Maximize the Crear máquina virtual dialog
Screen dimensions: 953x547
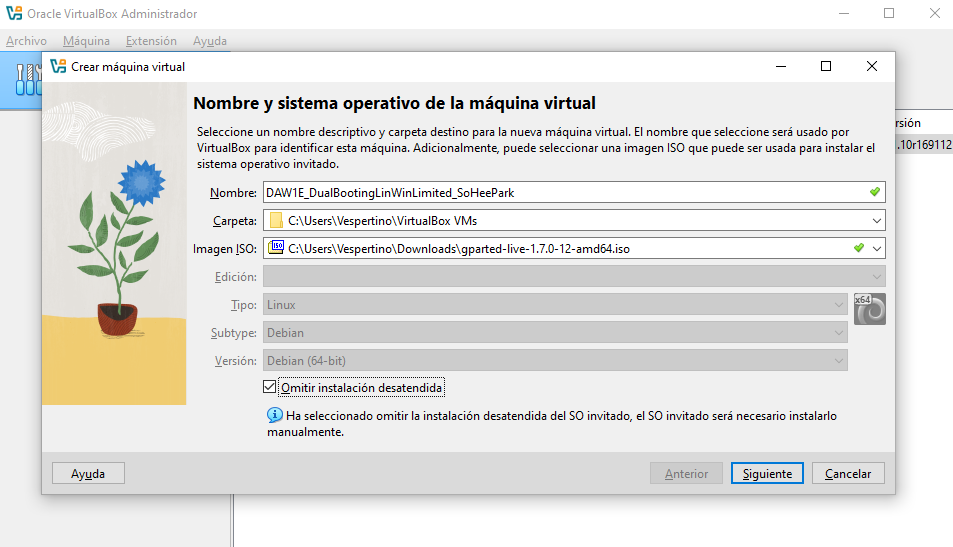tap(825, 66)
